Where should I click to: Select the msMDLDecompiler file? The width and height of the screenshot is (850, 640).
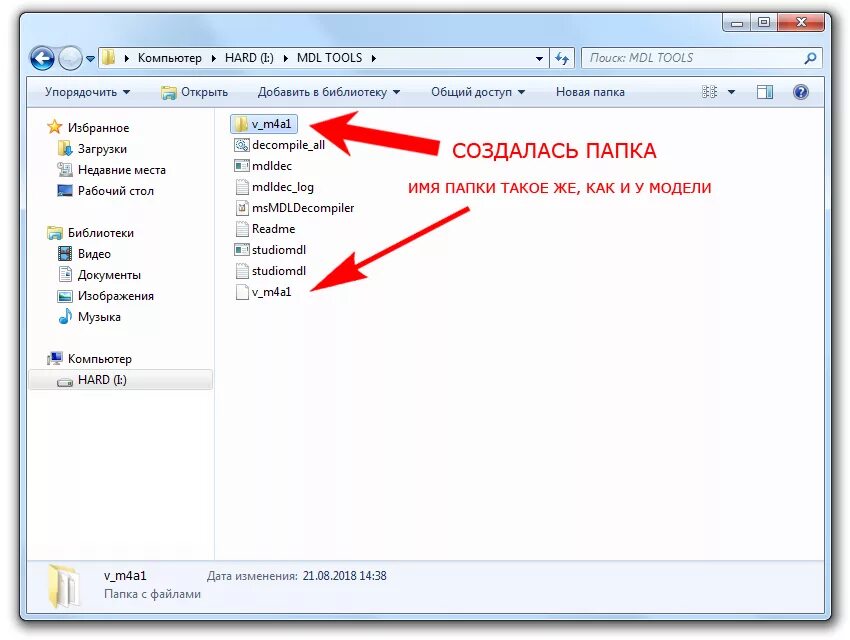tap(294, 208)
